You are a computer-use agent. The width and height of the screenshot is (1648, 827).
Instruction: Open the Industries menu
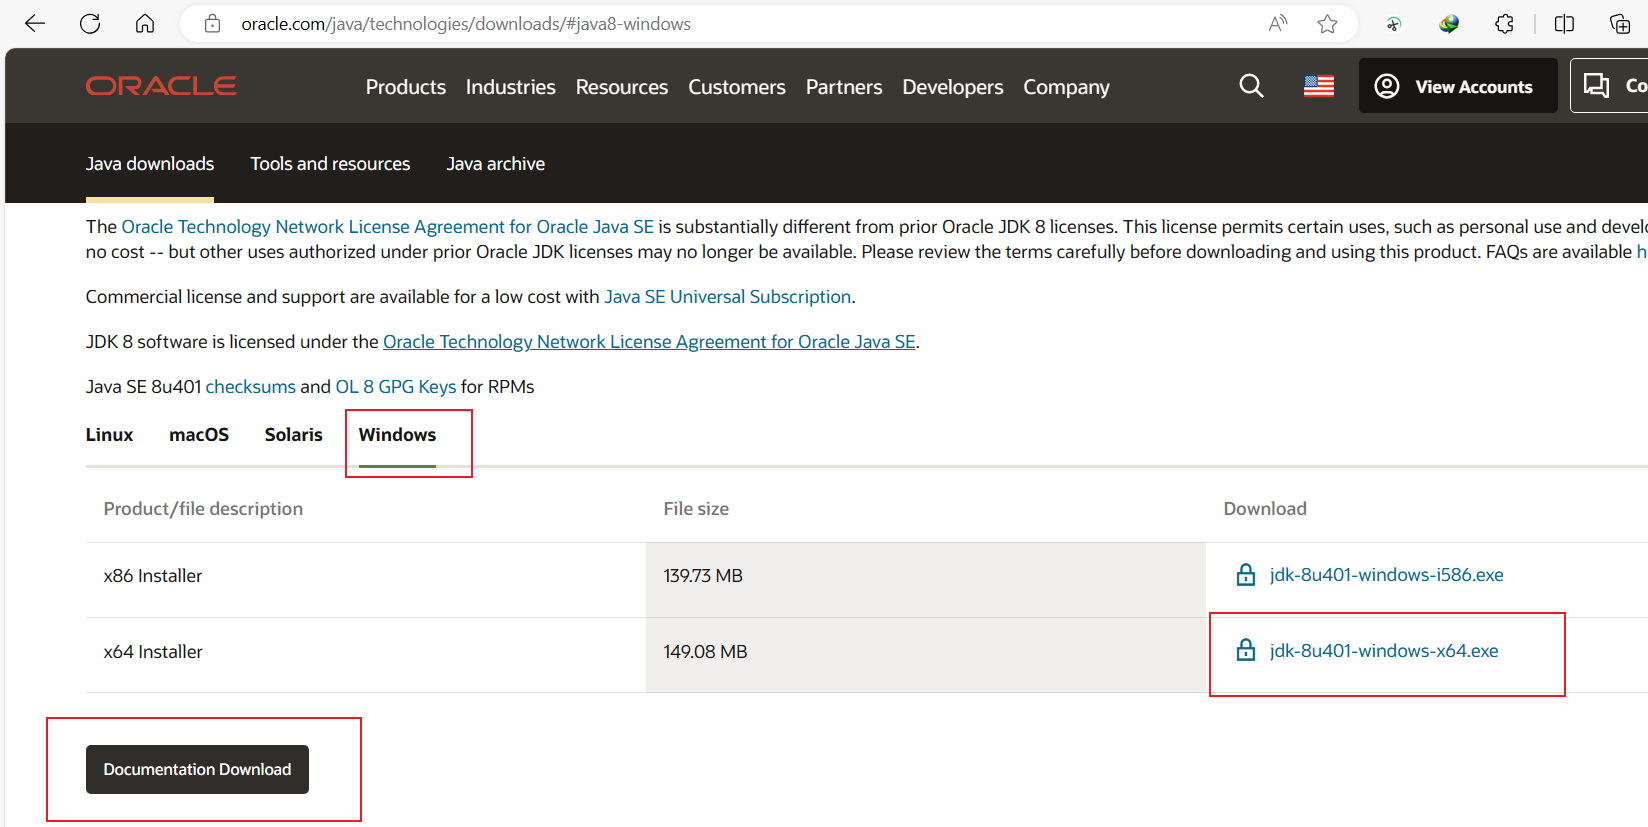click(511, 87)
